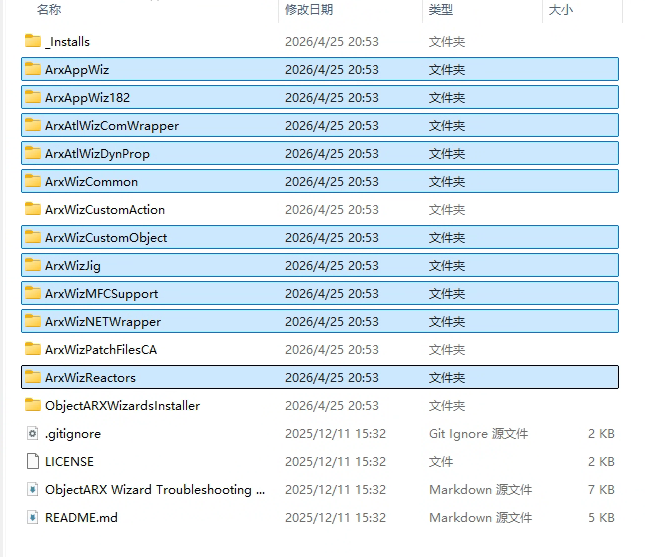
Task: Click the ArxWizReactors folder icon
Action: tap(32, 377)
